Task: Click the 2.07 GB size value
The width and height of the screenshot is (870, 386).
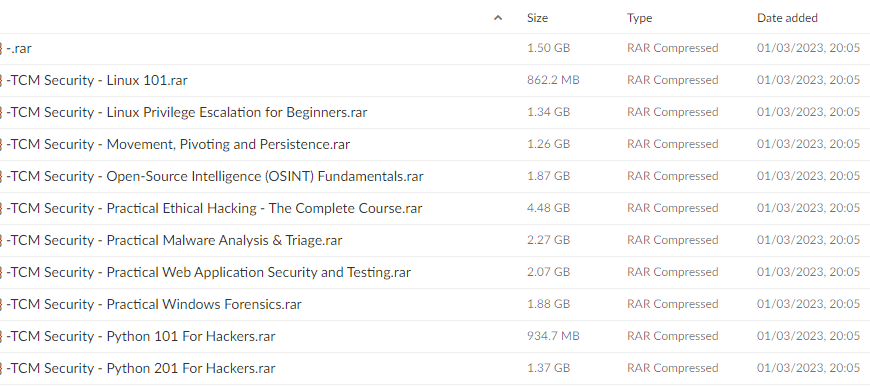Action: (x=548, y=272)
